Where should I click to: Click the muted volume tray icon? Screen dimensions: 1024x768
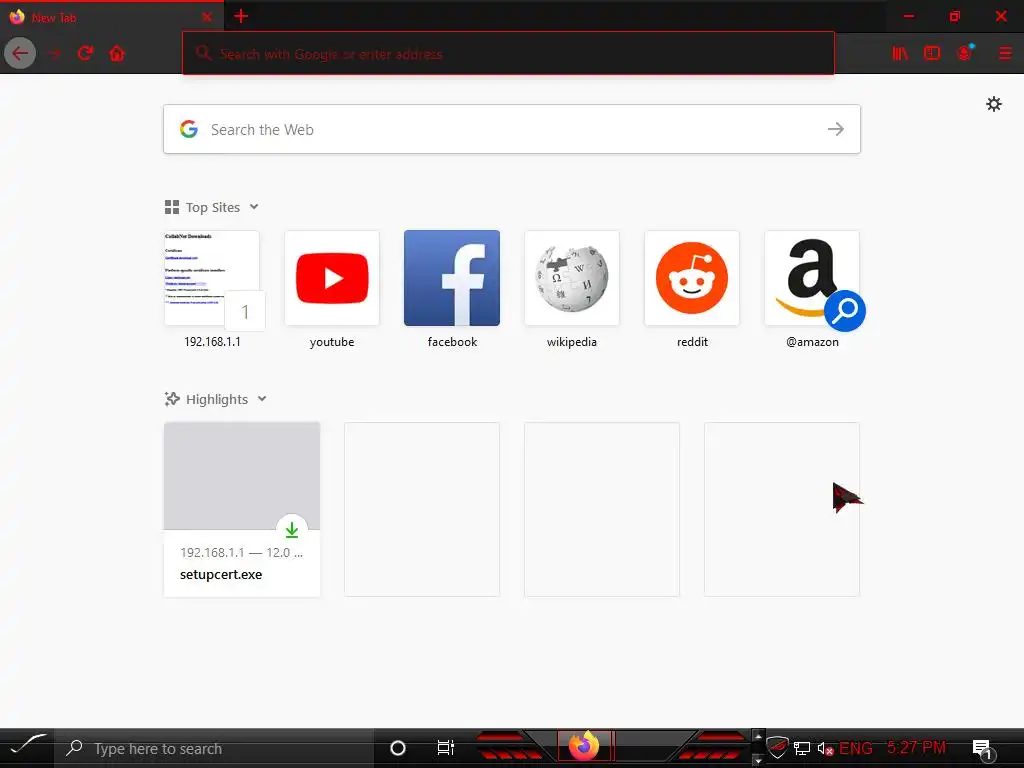coord(825,748)
